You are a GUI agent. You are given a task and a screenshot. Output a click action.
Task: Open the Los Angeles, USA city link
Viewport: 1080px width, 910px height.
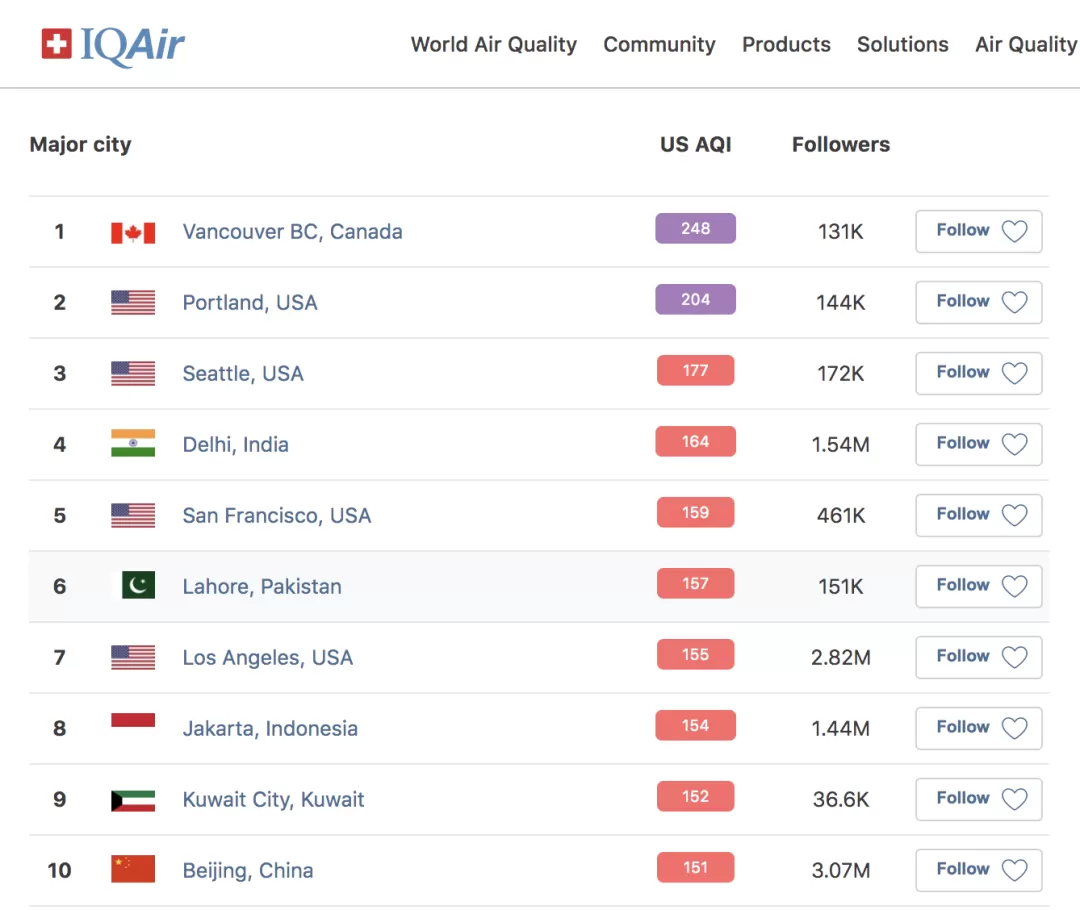[x=268, y=657]
